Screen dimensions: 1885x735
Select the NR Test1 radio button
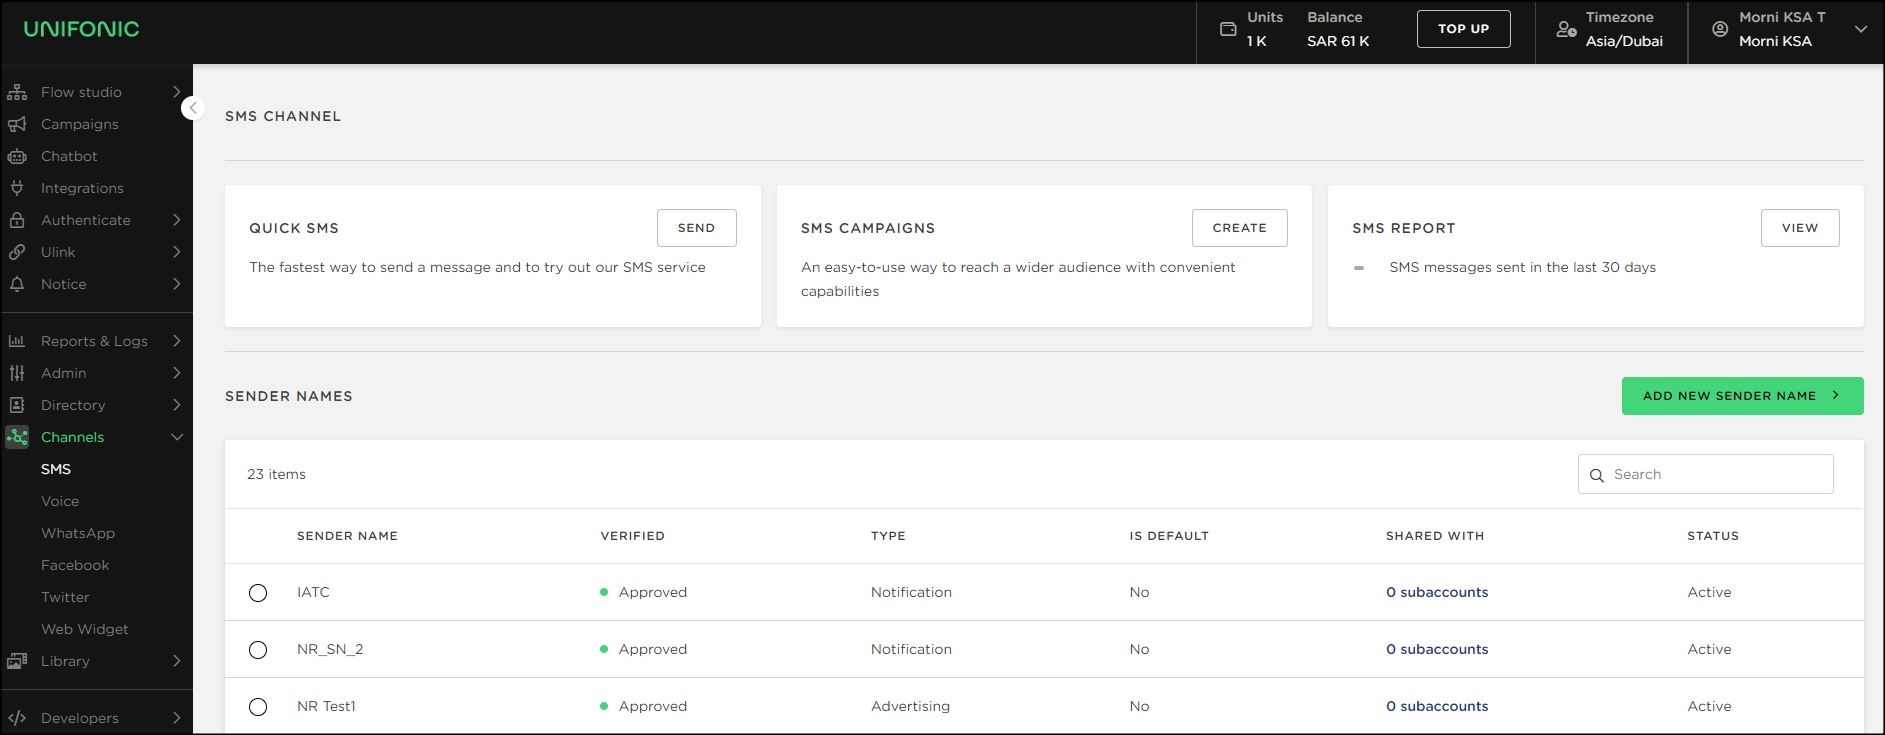click(258, 707)
